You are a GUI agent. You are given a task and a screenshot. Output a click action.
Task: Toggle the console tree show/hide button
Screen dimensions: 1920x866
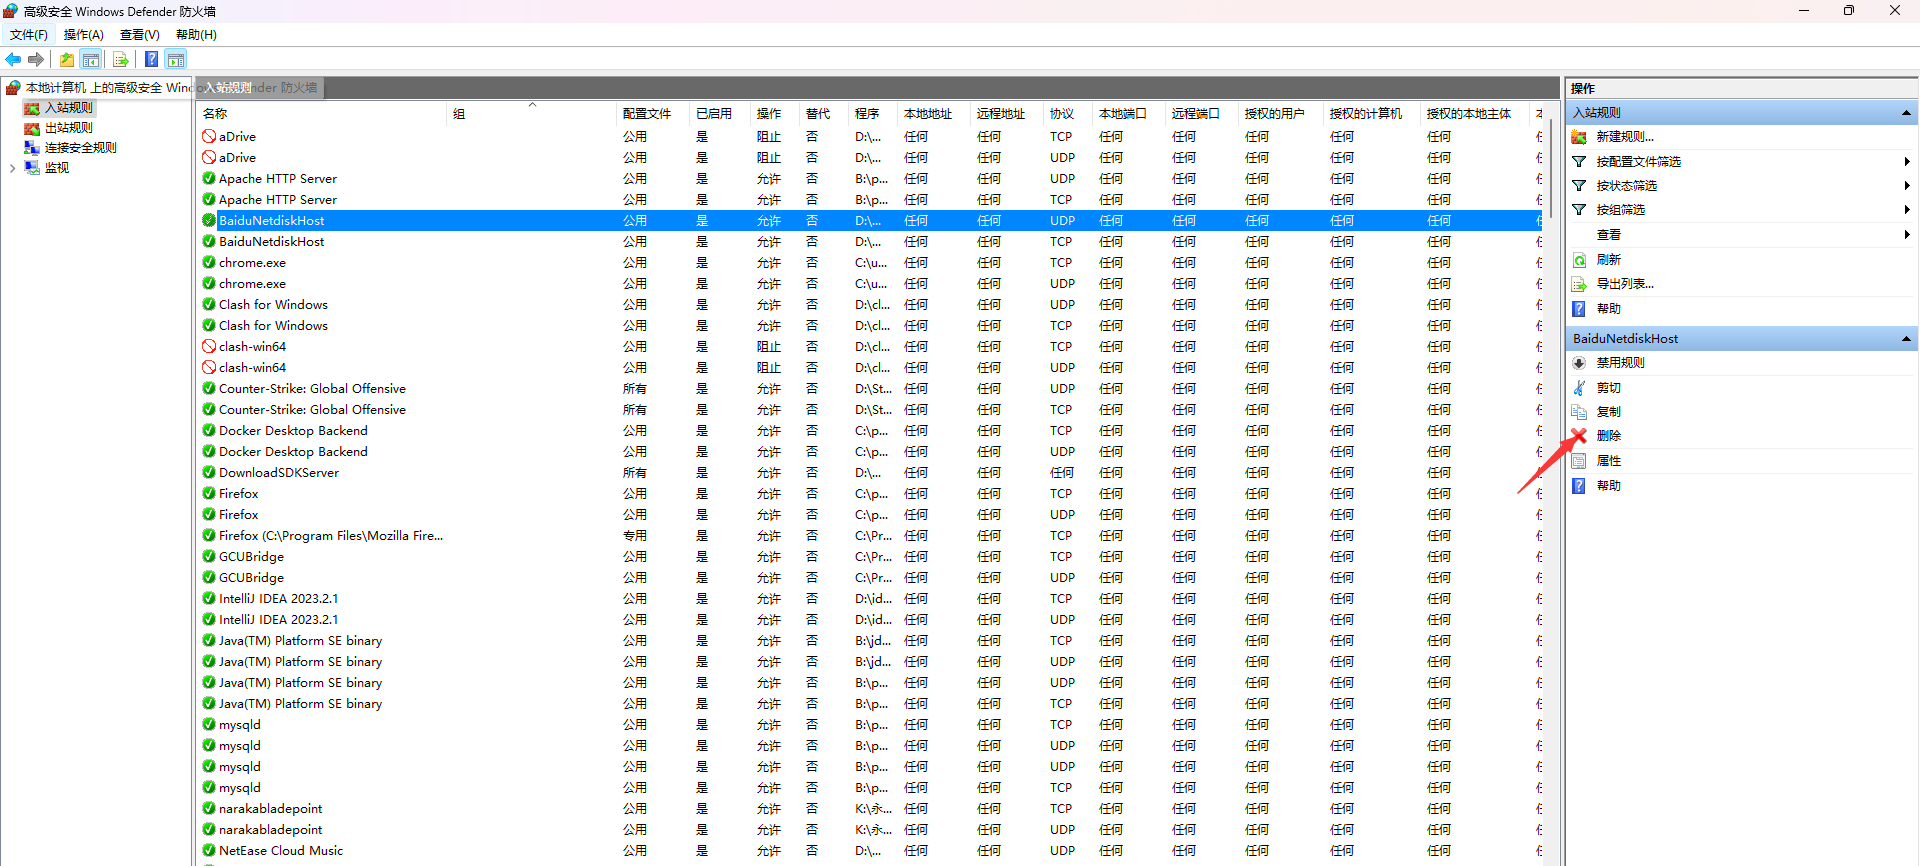[x=91, y=60]
